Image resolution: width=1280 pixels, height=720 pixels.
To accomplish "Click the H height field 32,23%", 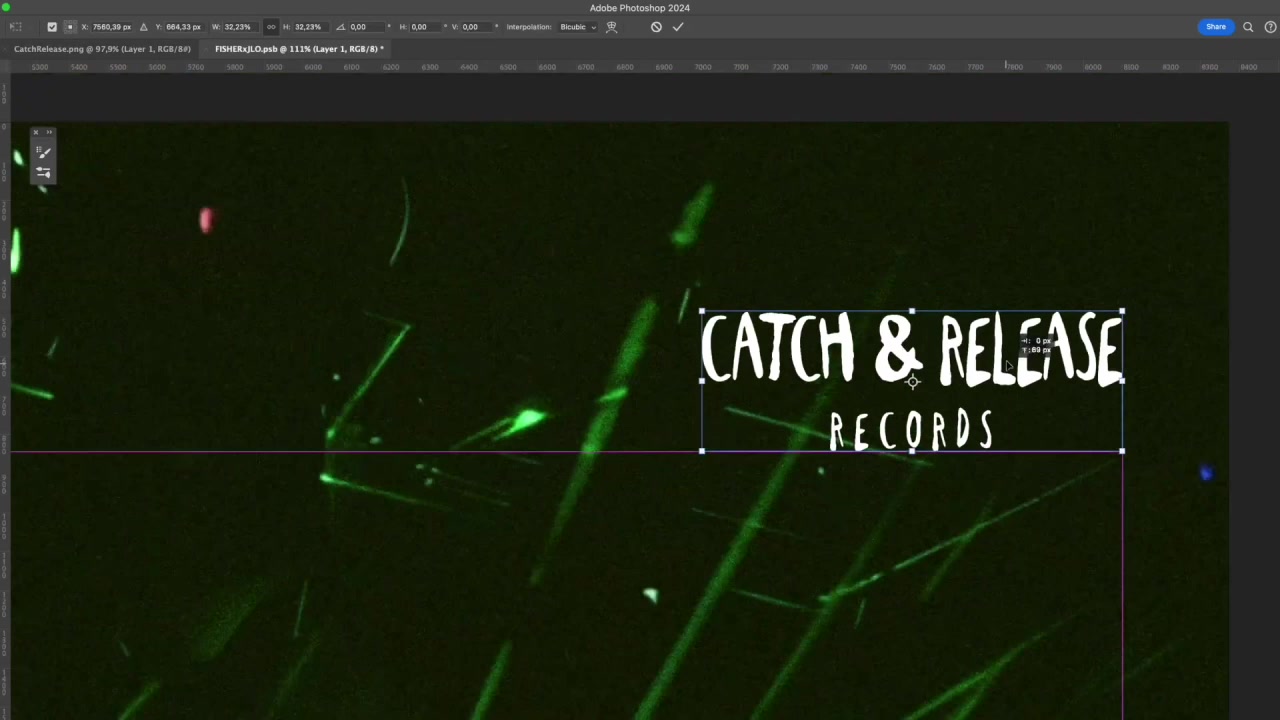I will pos(309,27).
